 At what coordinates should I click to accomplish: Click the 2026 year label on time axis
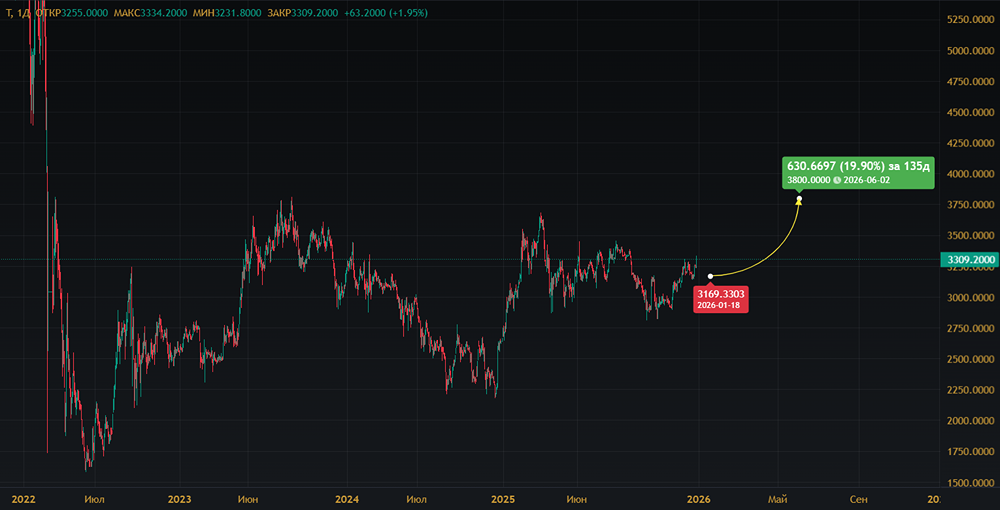click(698, 499)
